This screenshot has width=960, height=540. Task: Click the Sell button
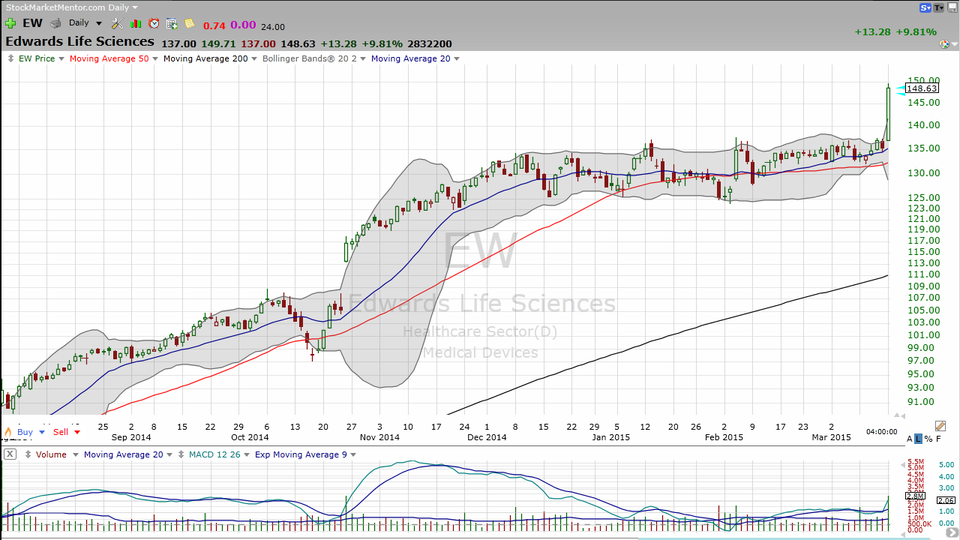coord(61,432)
